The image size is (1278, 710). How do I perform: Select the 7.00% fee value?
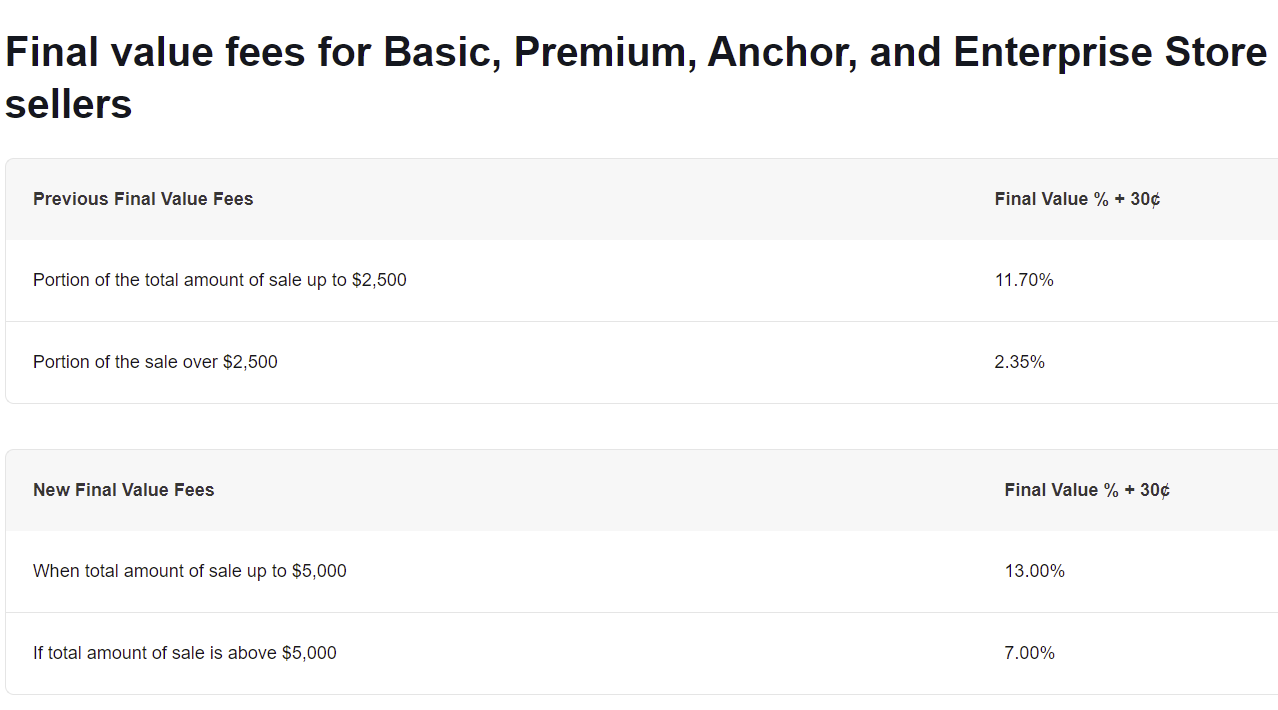1030,653
